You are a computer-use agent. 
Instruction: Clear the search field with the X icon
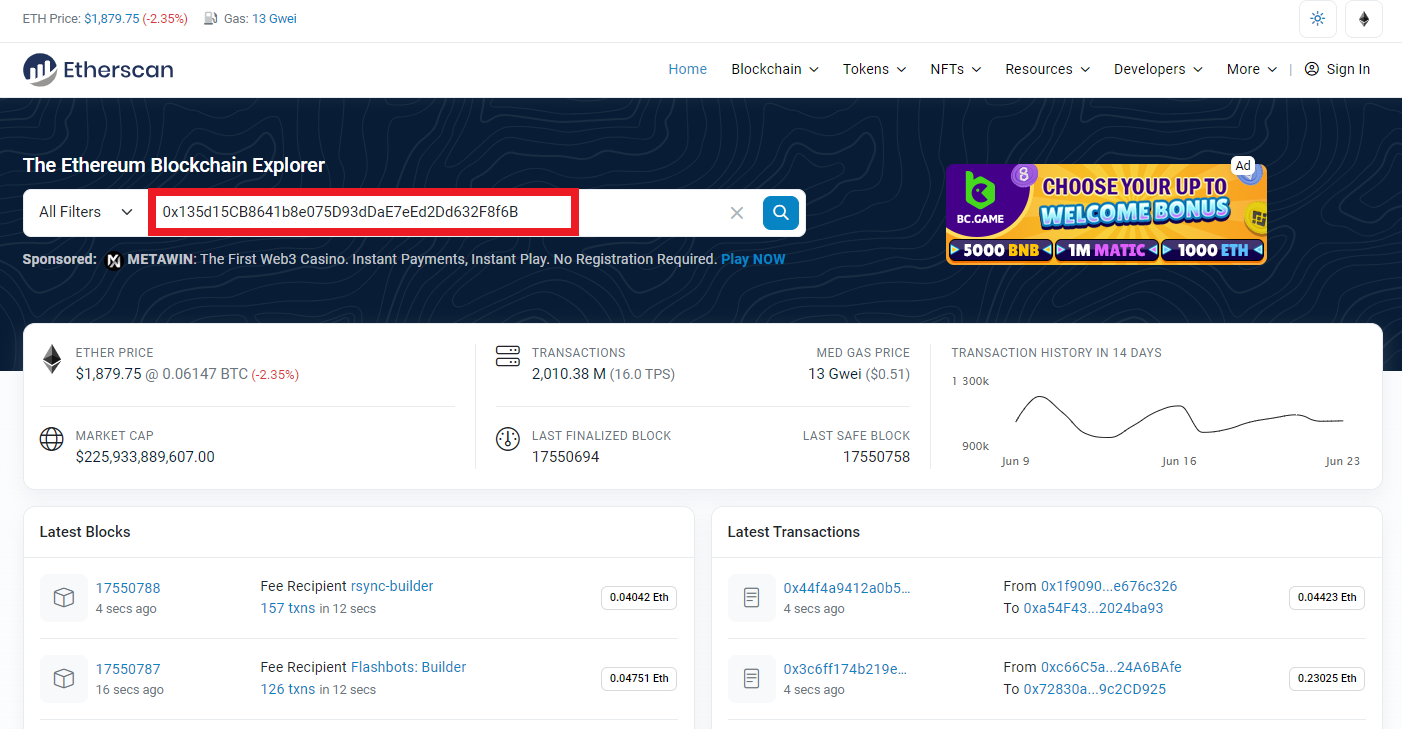point(737,212)
